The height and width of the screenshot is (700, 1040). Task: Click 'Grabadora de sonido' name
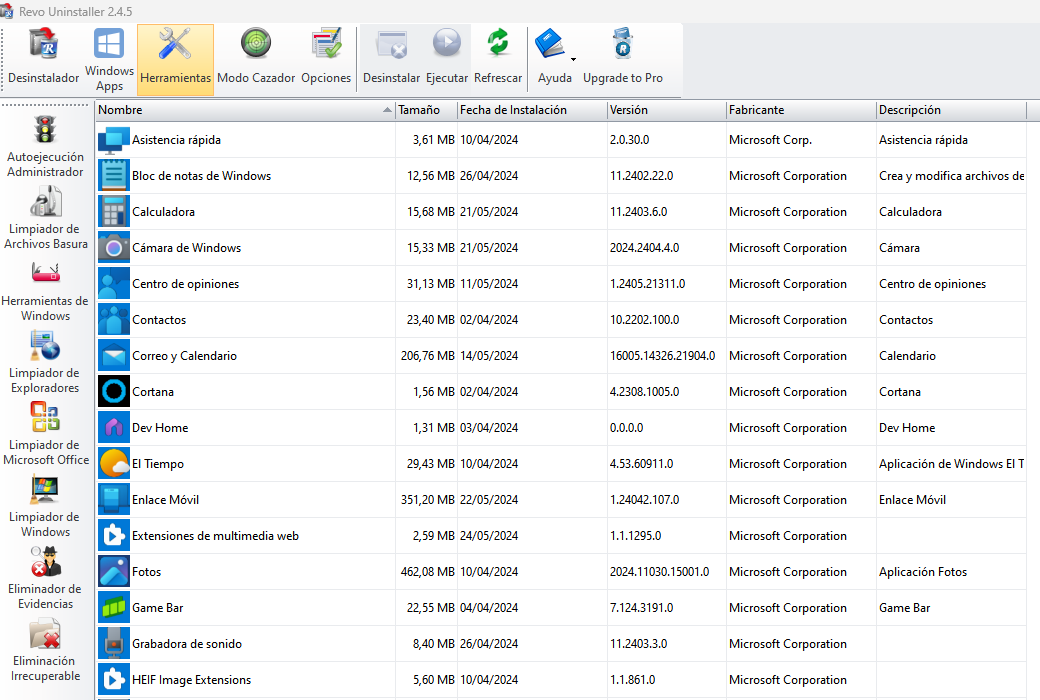(187, 644)
